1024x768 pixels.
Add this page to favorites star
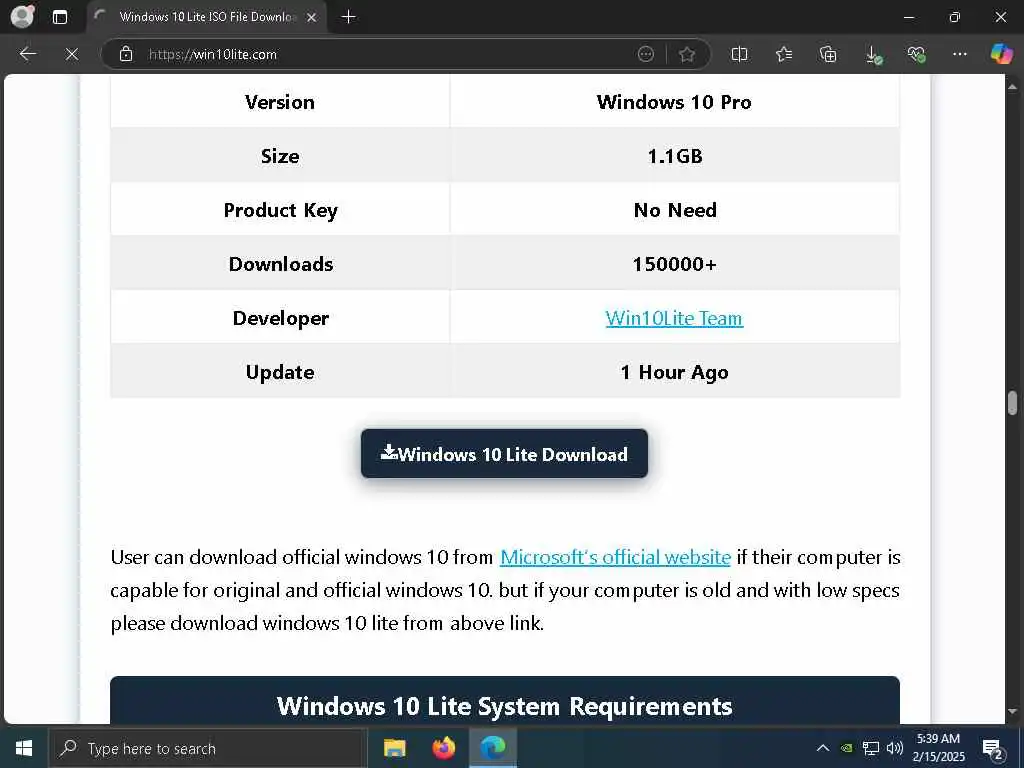686,54
